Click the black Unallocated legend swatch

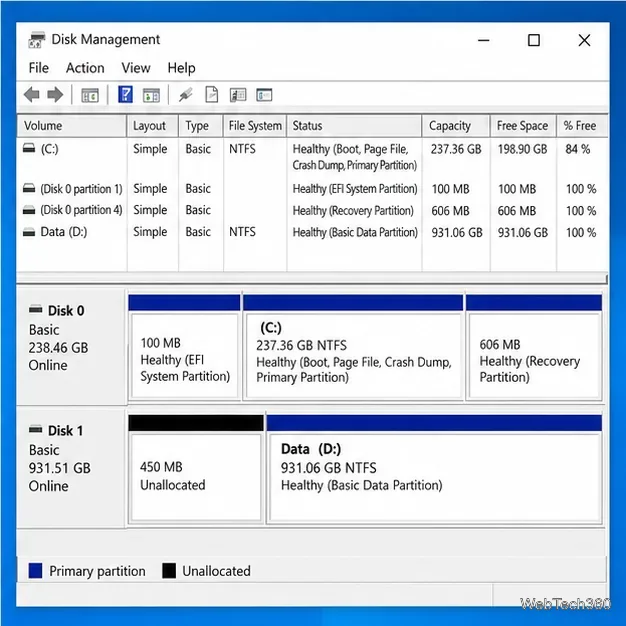point(169,571)
